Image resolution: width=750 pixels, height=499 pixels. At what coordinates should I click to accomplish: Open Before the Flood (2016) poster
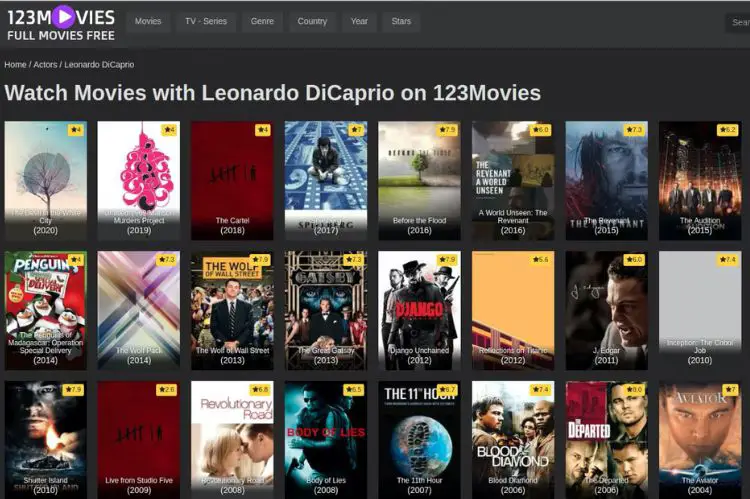coord(419,180)
